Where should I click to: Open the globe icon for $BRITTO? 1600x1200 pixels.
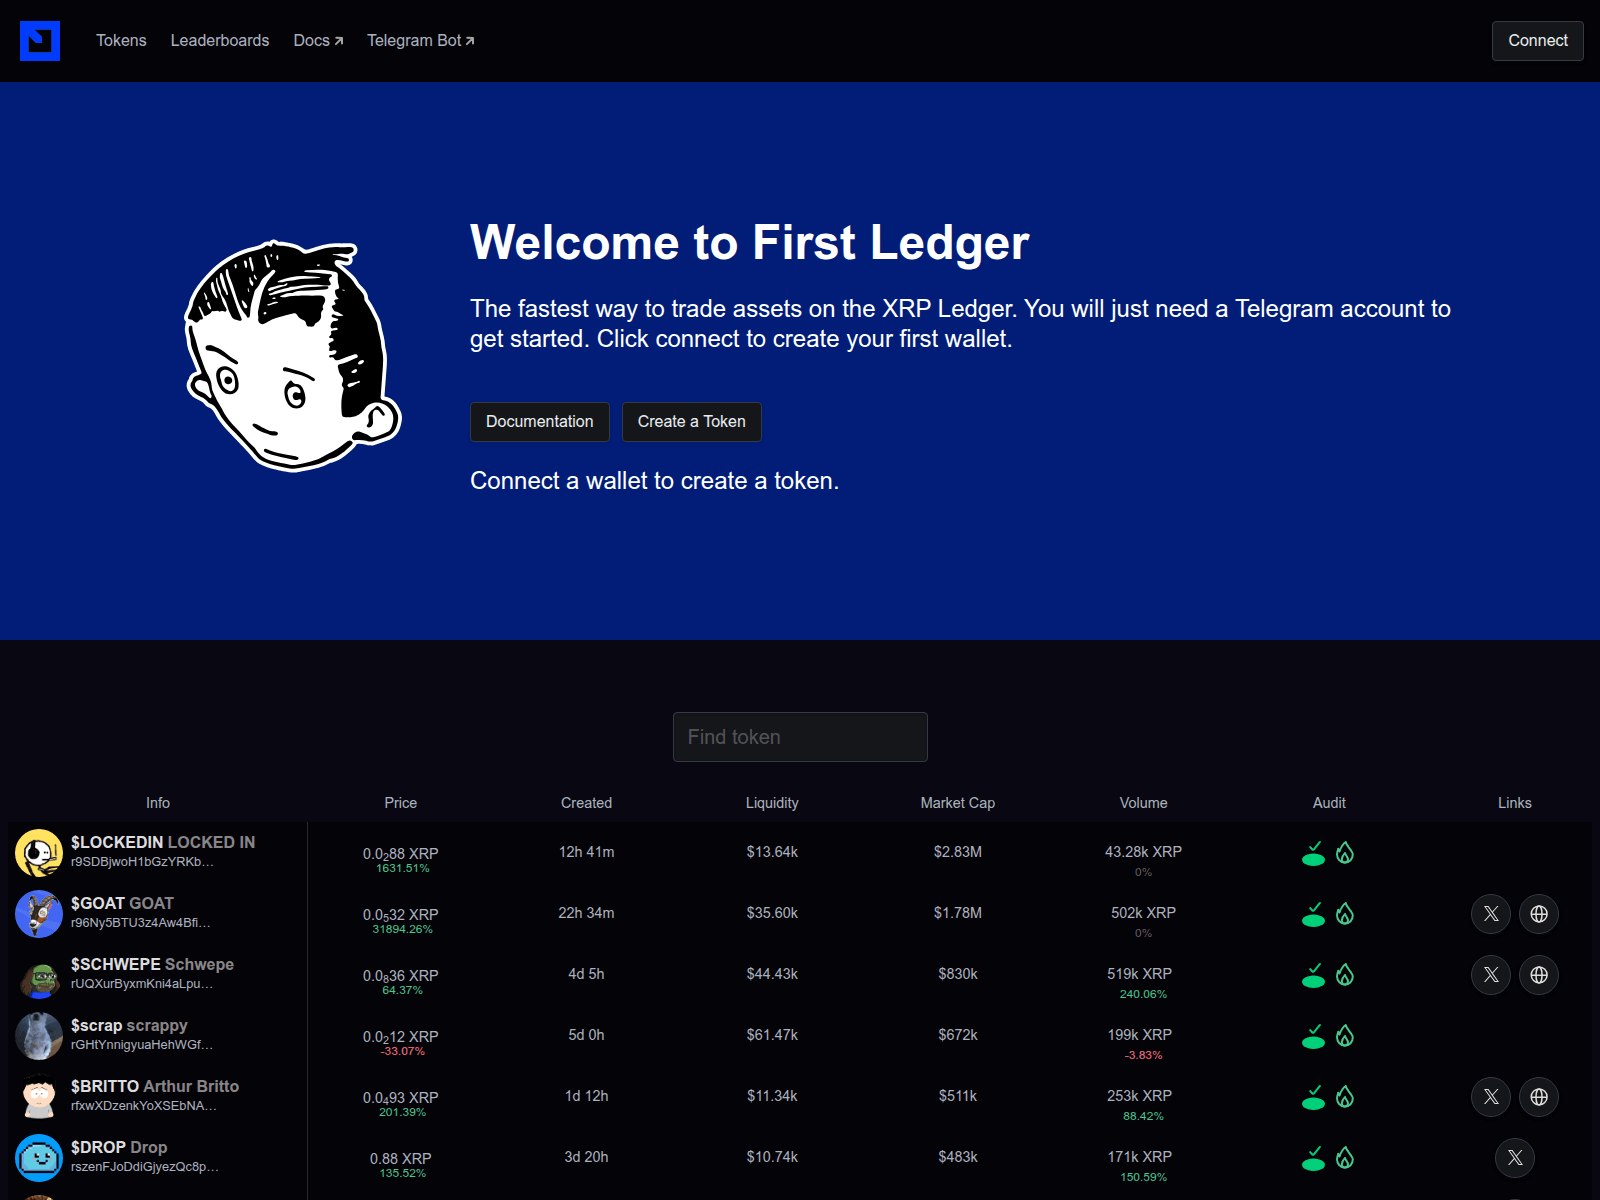point(1539,1097)
